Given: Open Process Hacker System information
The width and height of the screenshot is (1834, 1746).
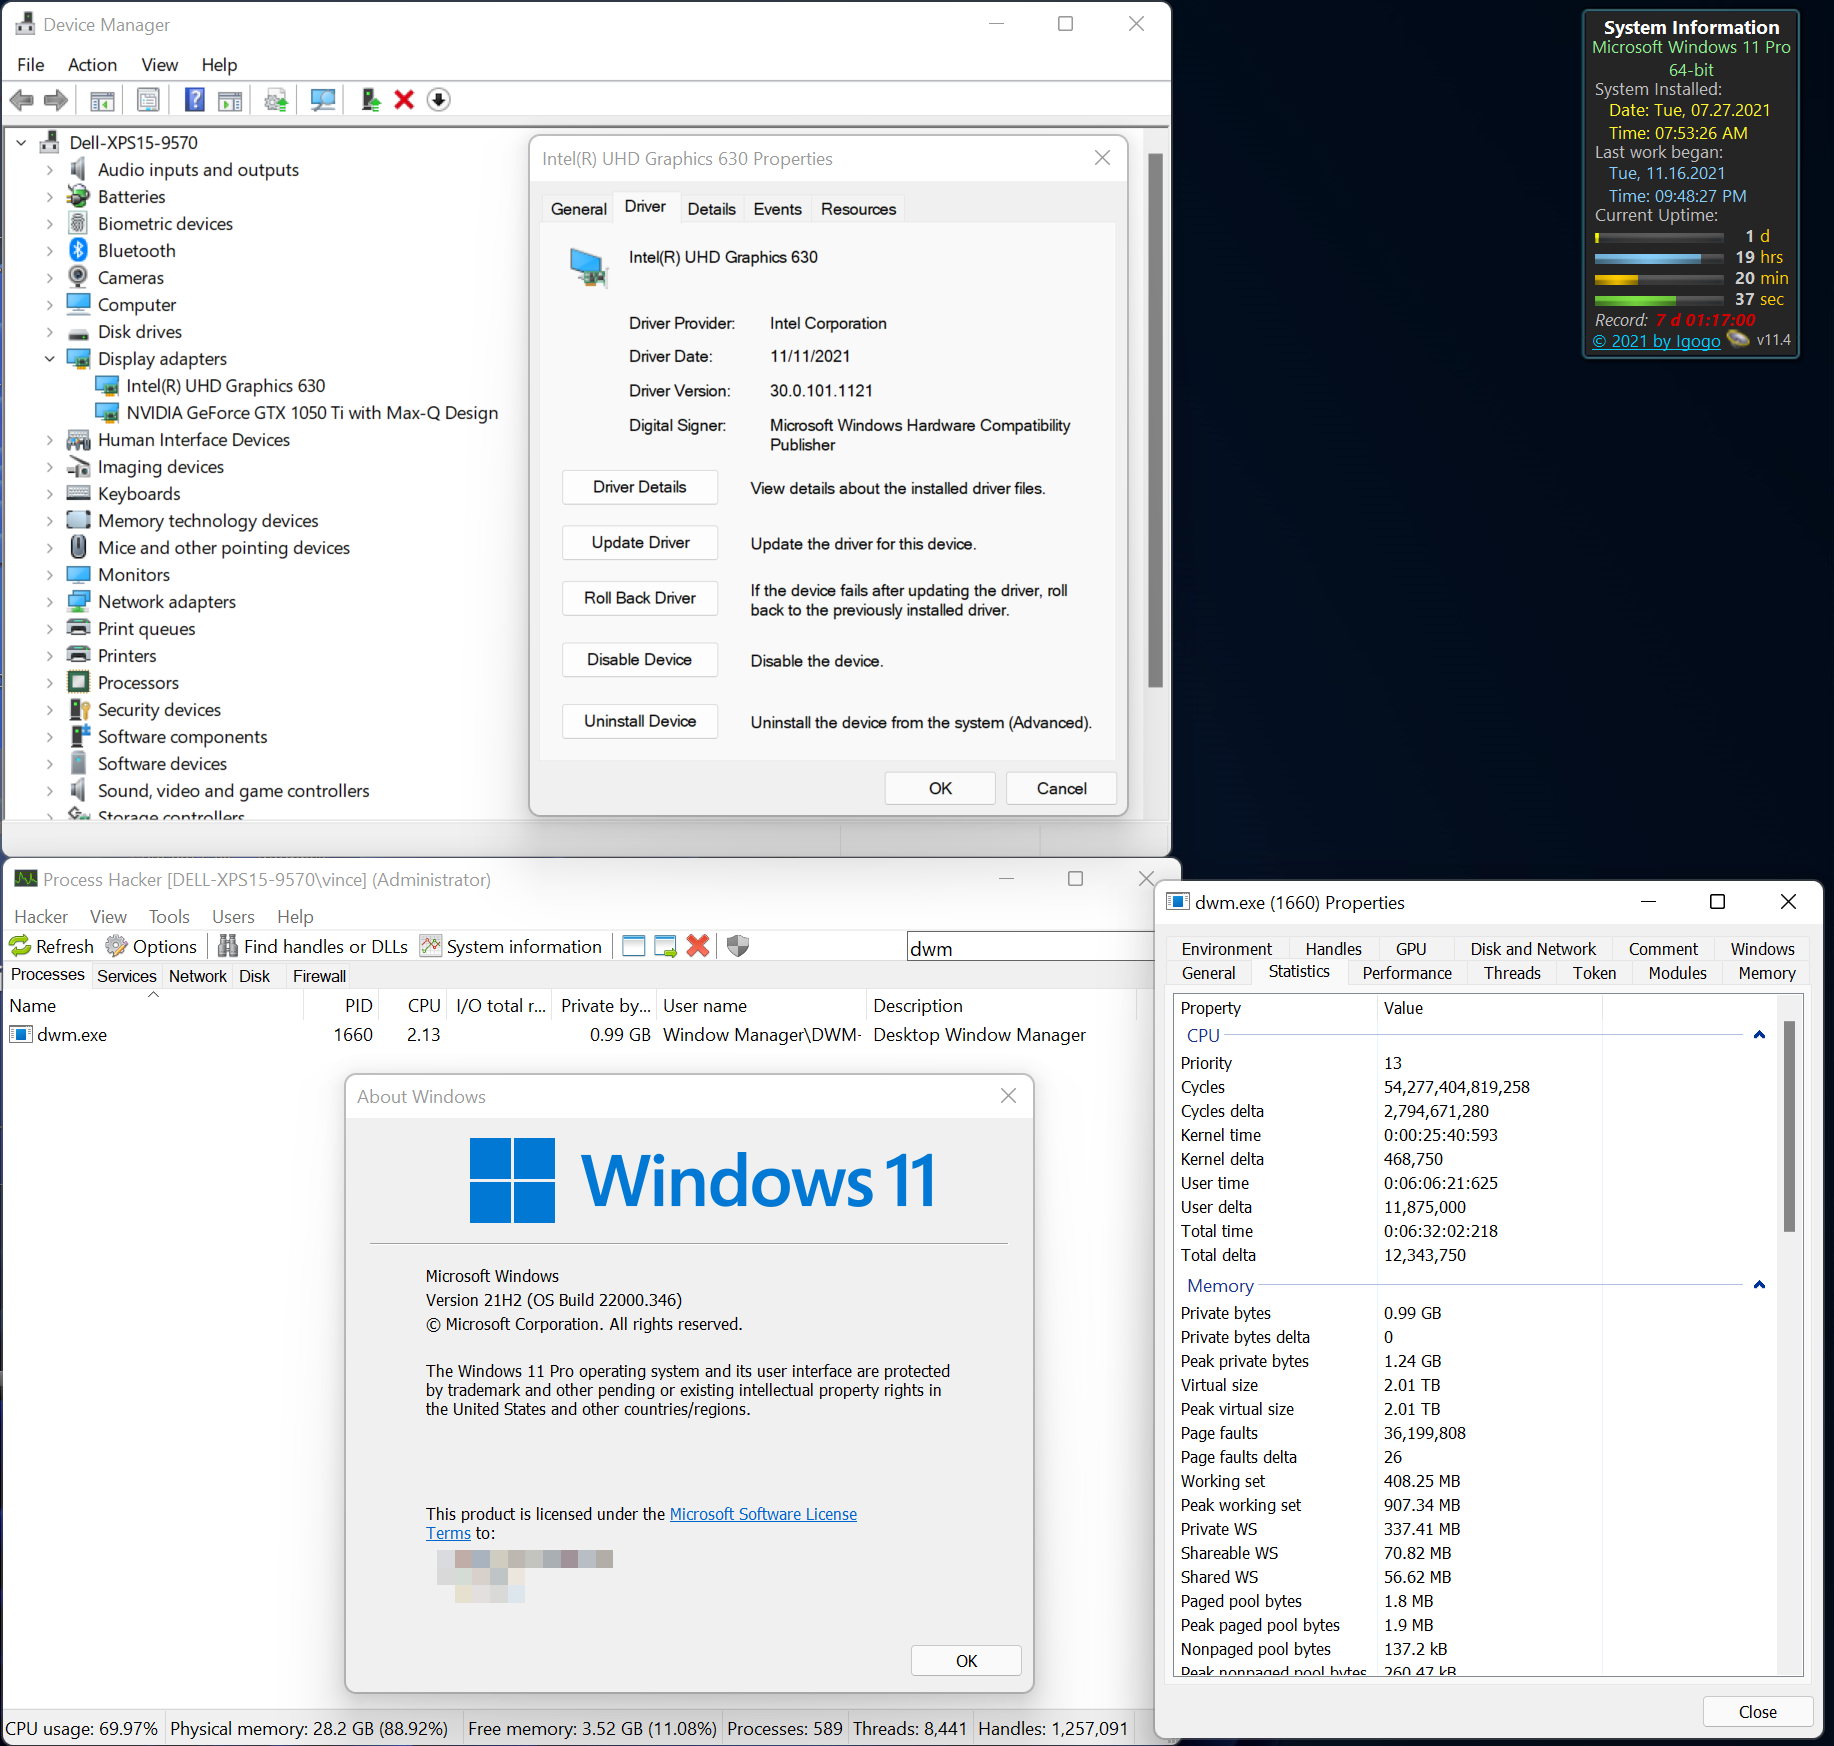Looking at the screenshot, I should (x=511, y=945).
